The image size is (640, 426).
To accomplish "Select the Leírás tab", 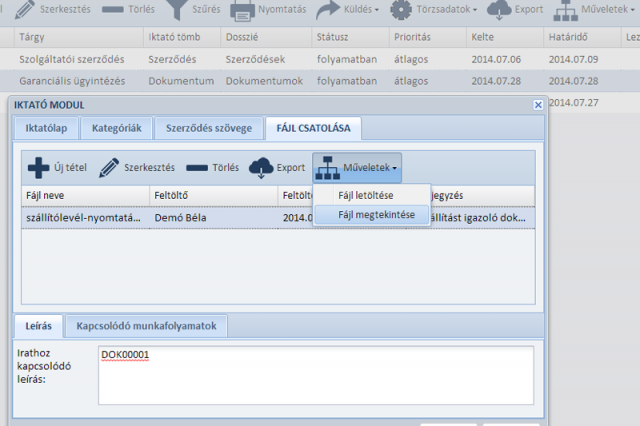I will point(38,326).
